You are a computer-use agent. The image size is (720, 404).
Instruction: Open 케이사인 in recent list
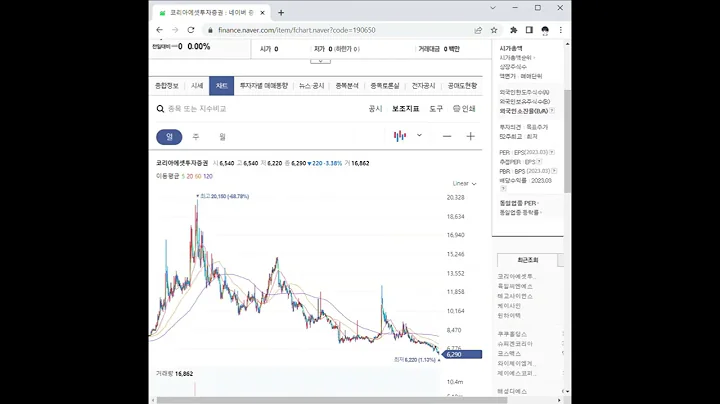[x=509, y=306]
